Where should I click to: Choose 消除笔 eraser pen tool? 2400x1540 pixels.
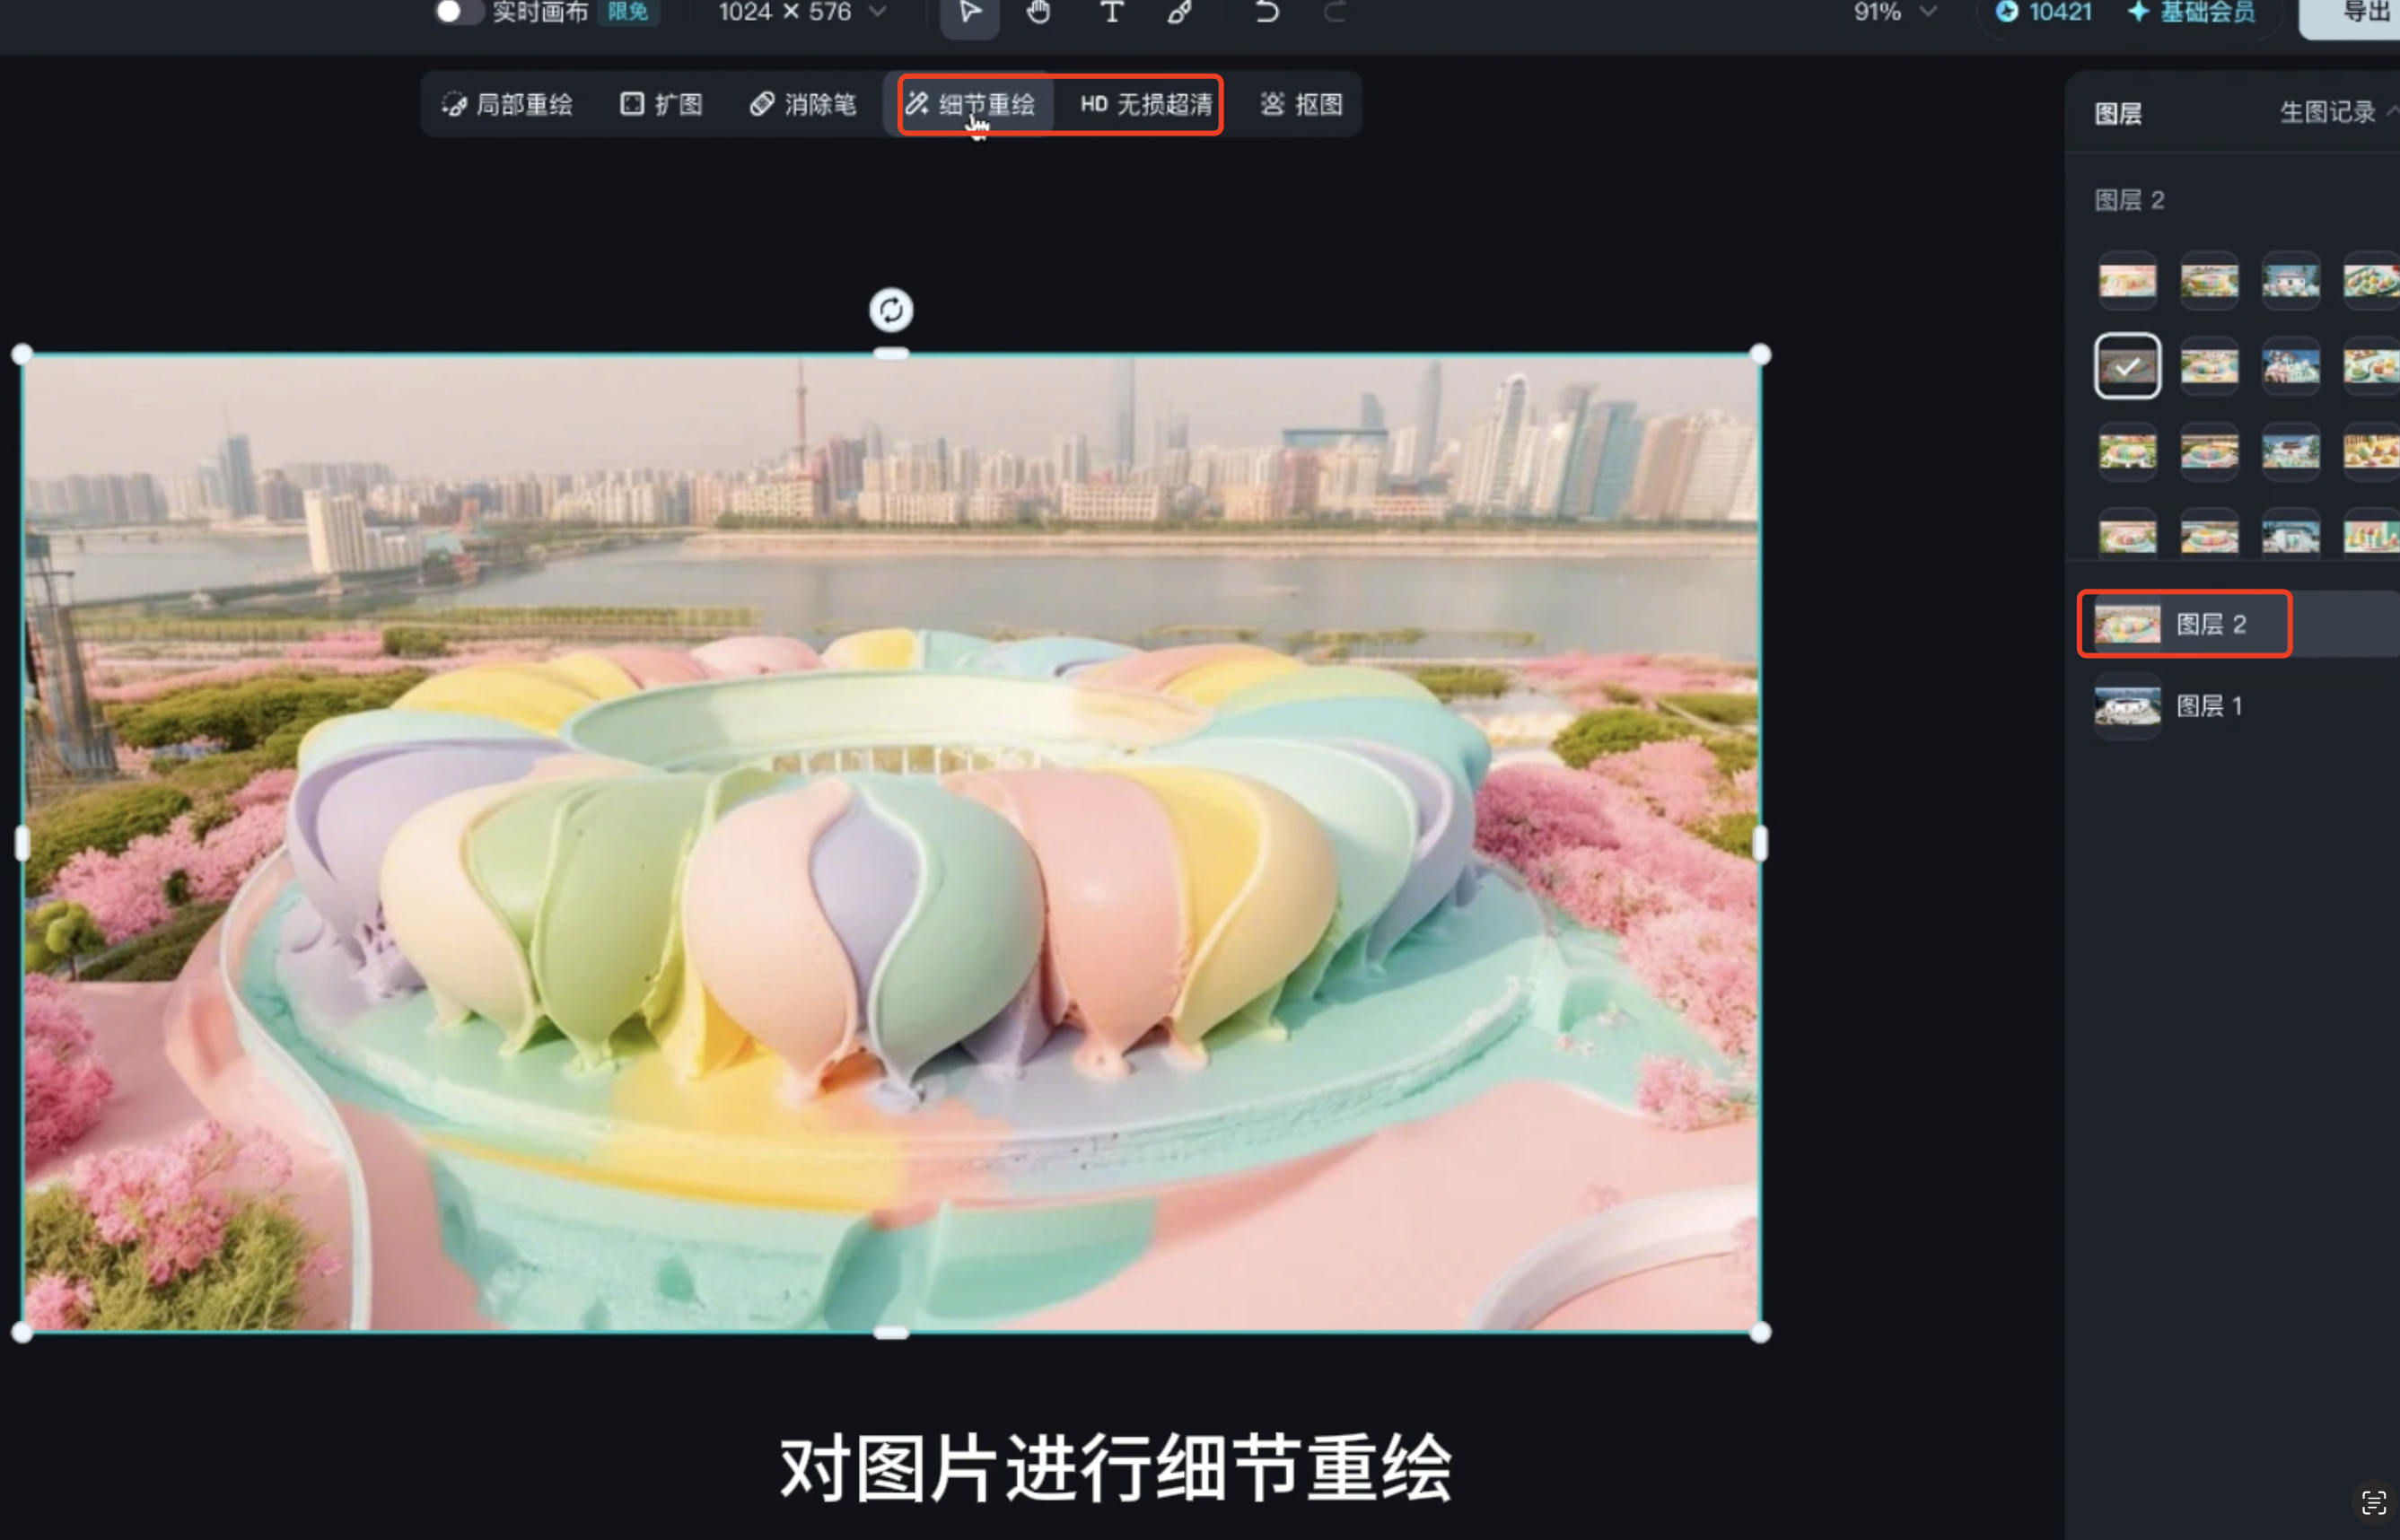(x=803, y=104)
